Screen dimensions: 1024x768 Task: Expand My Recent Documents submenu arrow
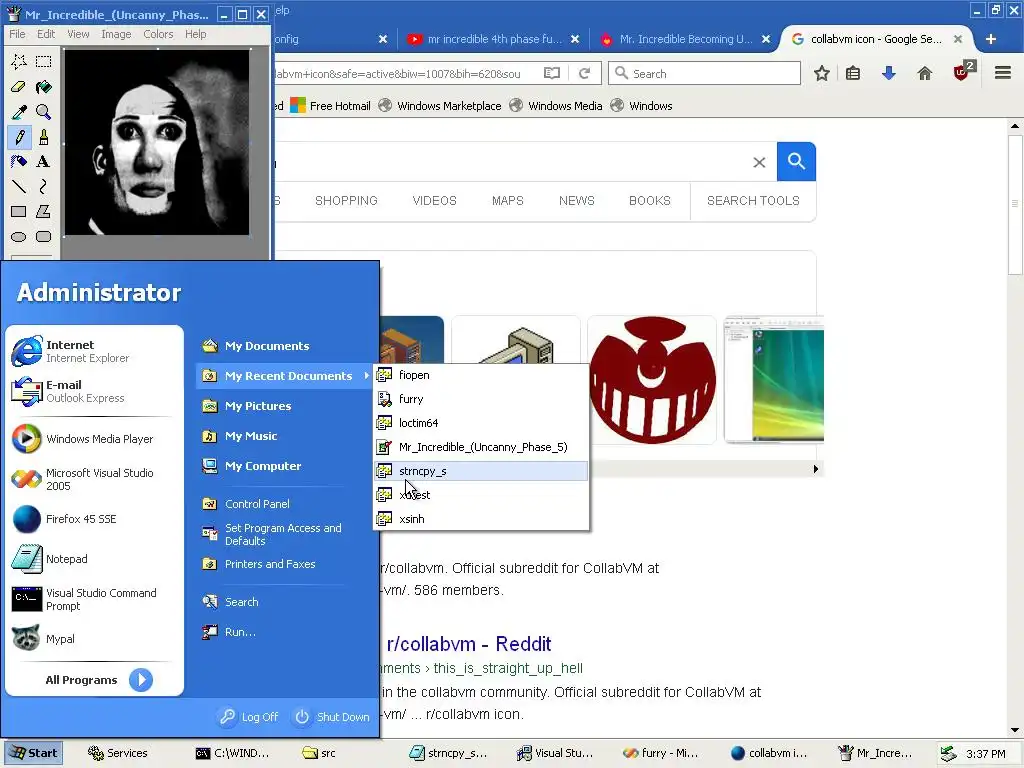pyautogui.click(x=366, y=376)
